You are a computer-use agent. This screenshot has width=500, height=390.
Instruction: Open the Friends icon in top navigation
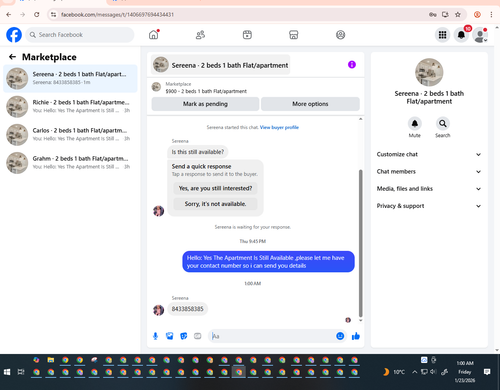[200, 35]
